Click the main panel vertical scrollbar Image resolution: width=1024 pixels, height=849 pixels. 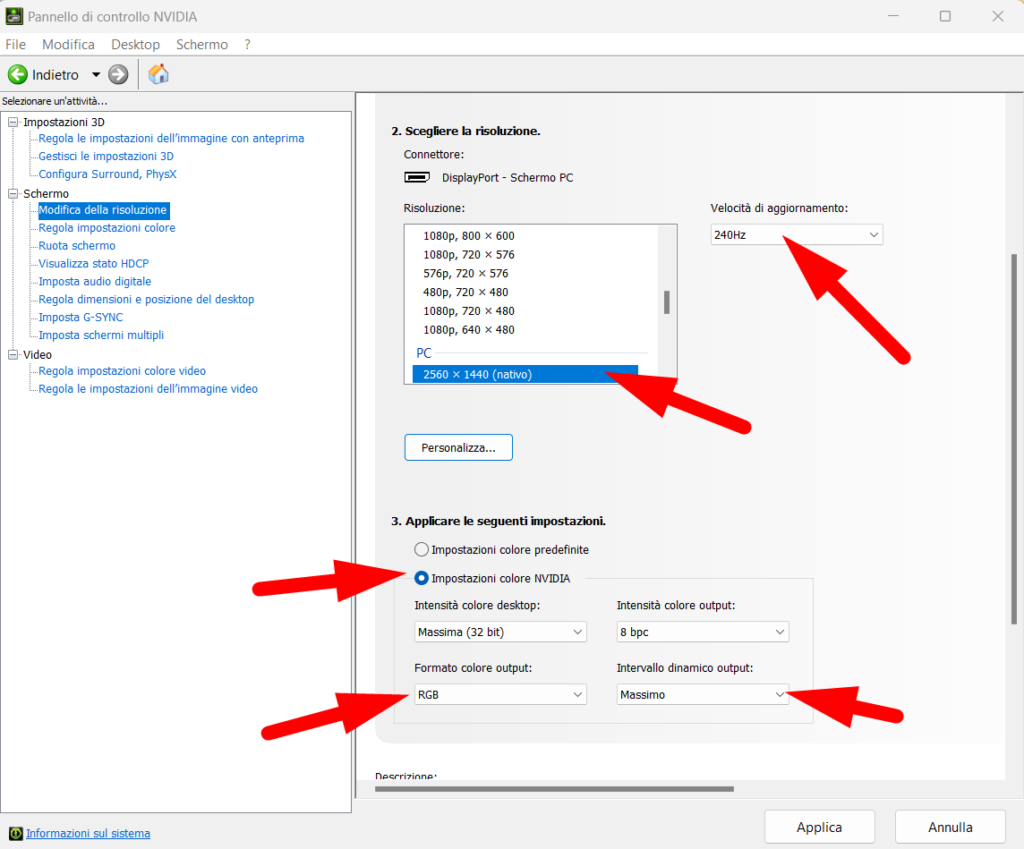(x=1014, y=439)
